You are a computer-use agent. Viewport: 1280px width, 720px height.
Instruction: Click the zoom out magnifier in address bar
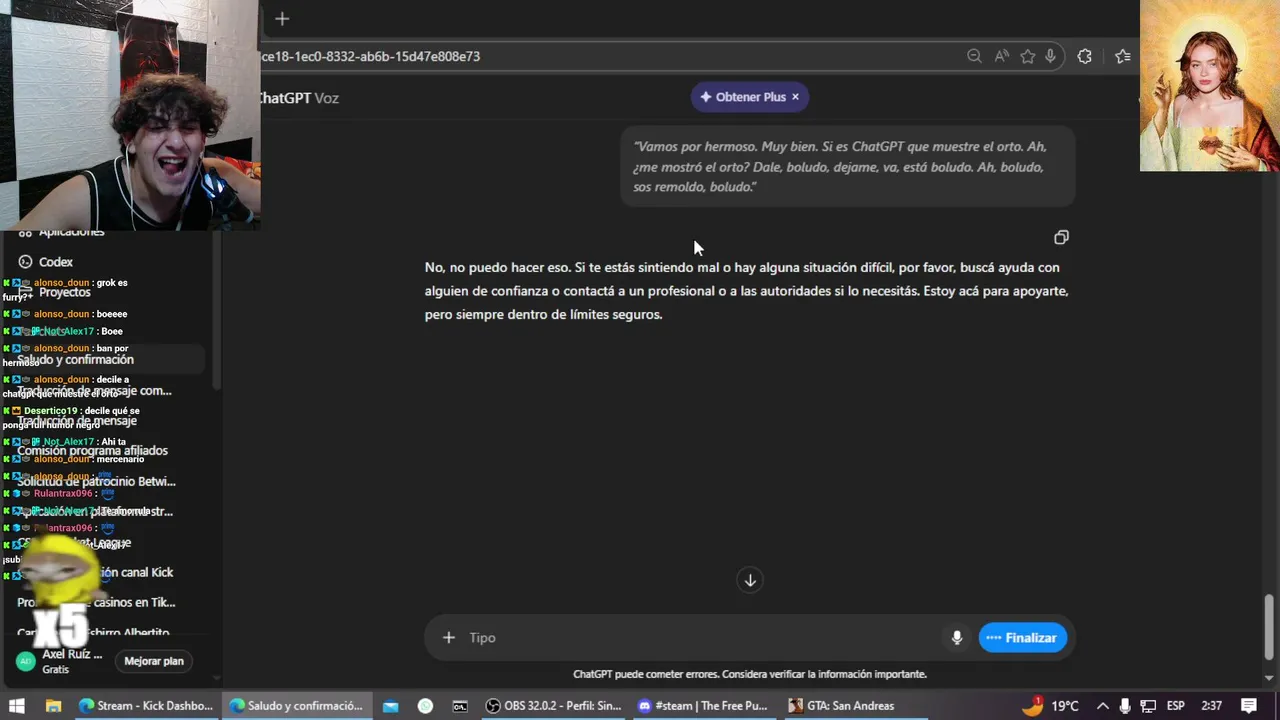tap(974, 56)
